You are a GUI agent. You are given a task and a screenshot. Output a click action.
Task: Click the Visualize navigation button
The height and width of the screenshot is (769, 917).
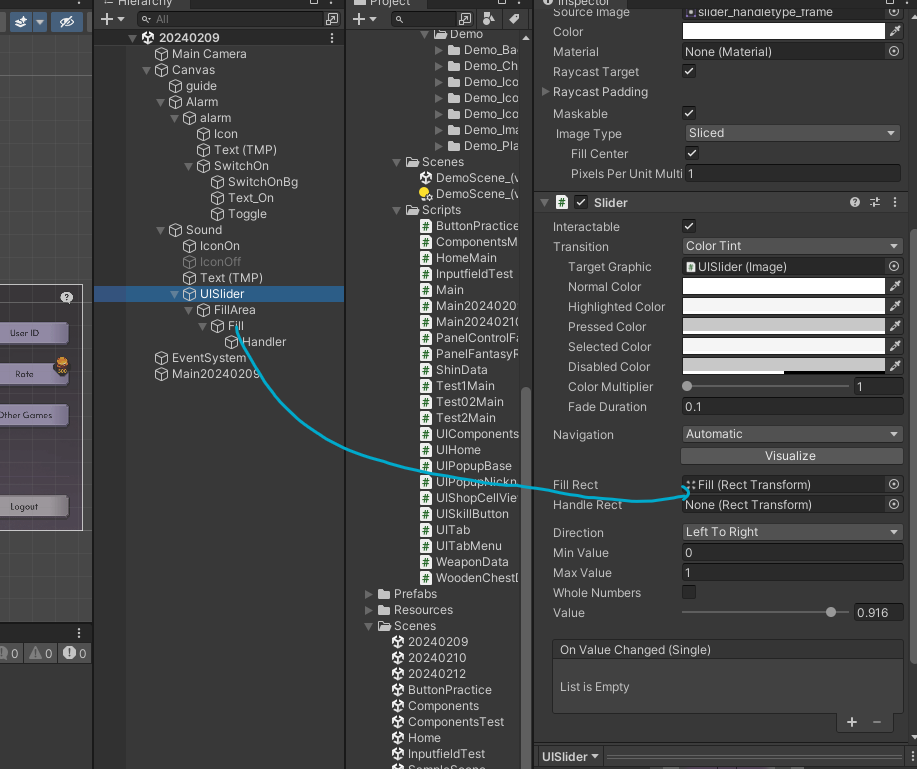point(792,456)
